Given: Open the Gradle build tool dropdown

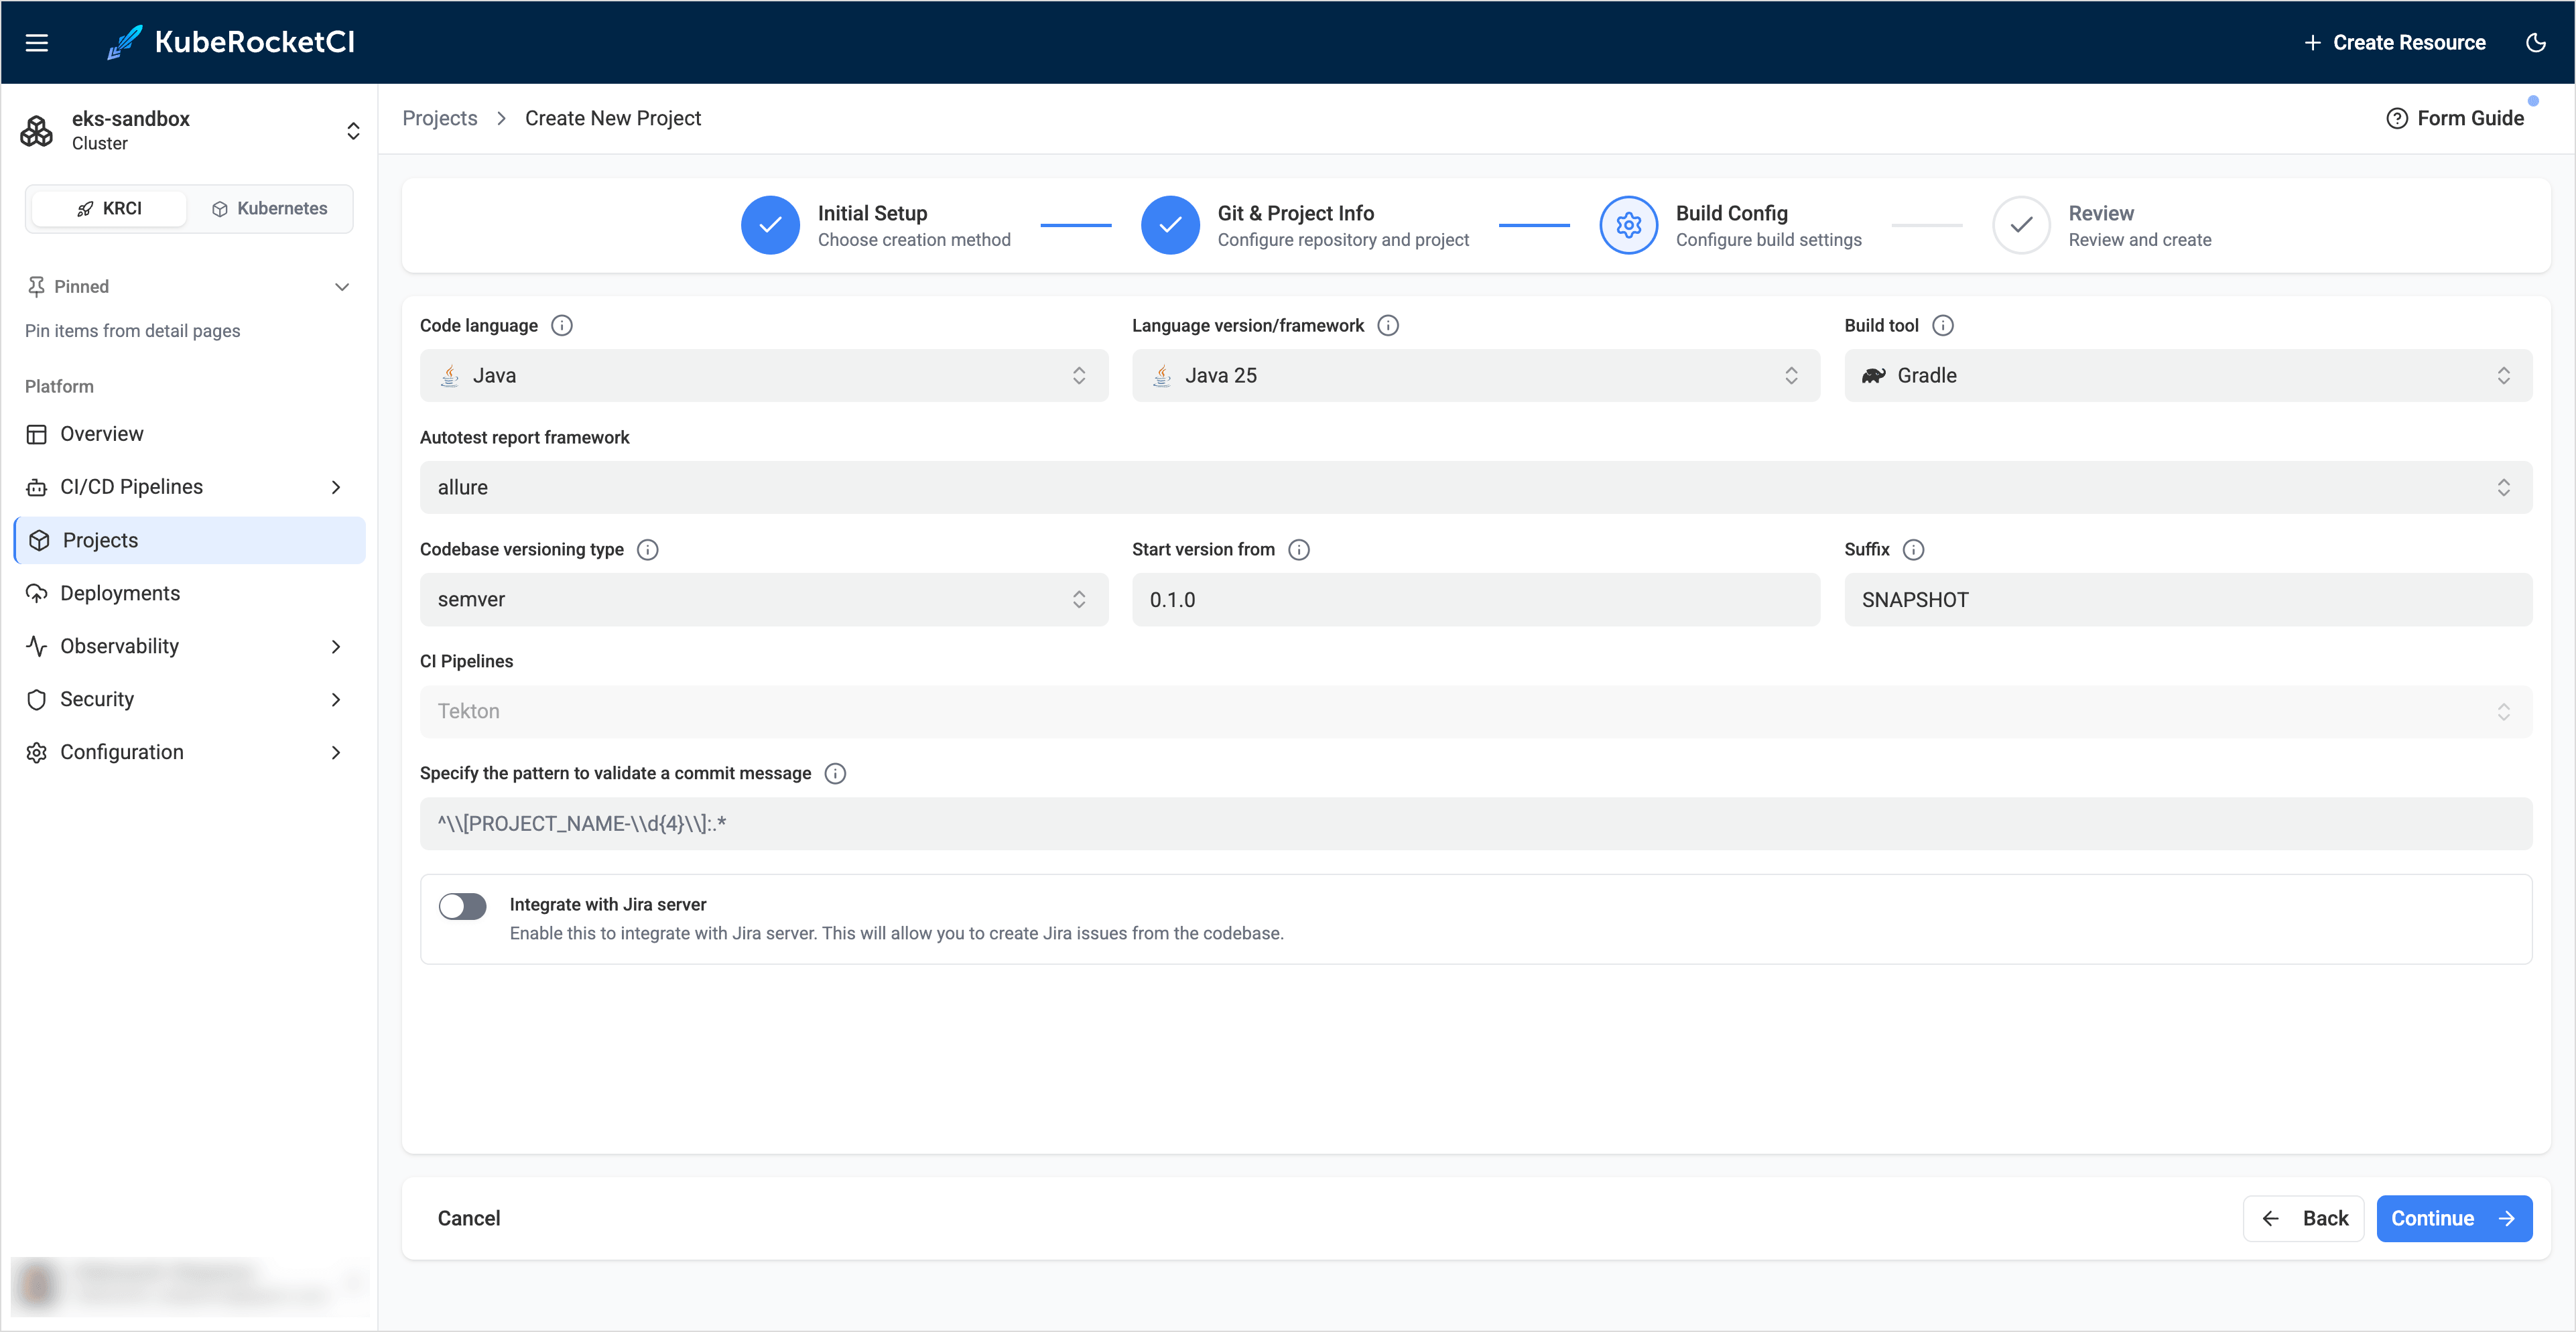Looking at the screenshot, I should coord(2188,376).
